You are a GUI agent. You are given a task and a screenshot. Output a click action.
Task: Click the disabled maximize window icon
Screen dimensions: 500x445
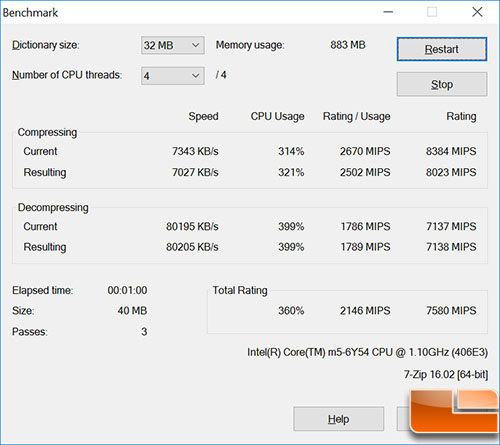point(432,12)
